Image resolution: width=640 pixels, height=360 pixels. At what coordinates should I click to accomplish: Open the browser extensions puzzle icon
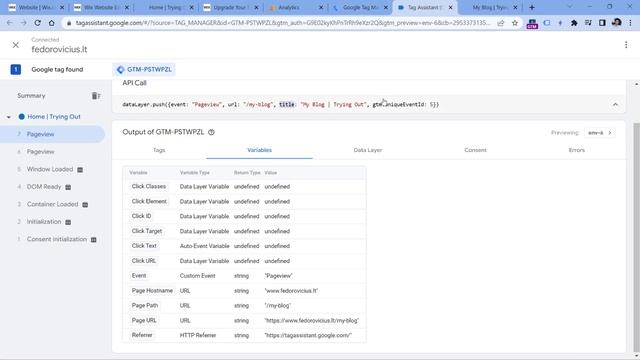coord(574,23)
